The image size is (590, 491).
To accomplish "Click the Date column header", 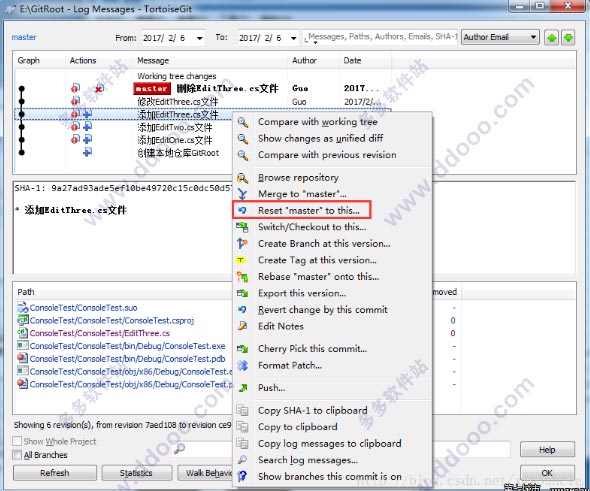I will pyautogui.click(x=352, y=61).
